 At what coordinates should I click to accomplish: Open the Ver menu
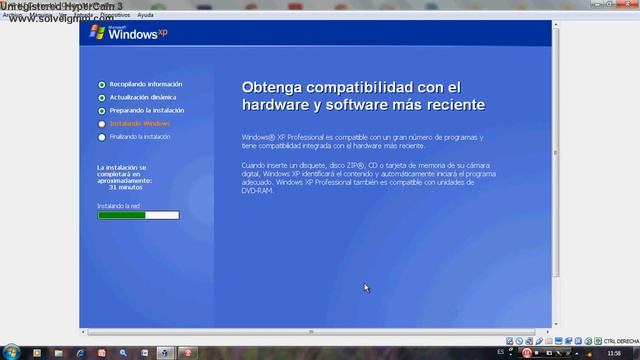pos(62,15)
